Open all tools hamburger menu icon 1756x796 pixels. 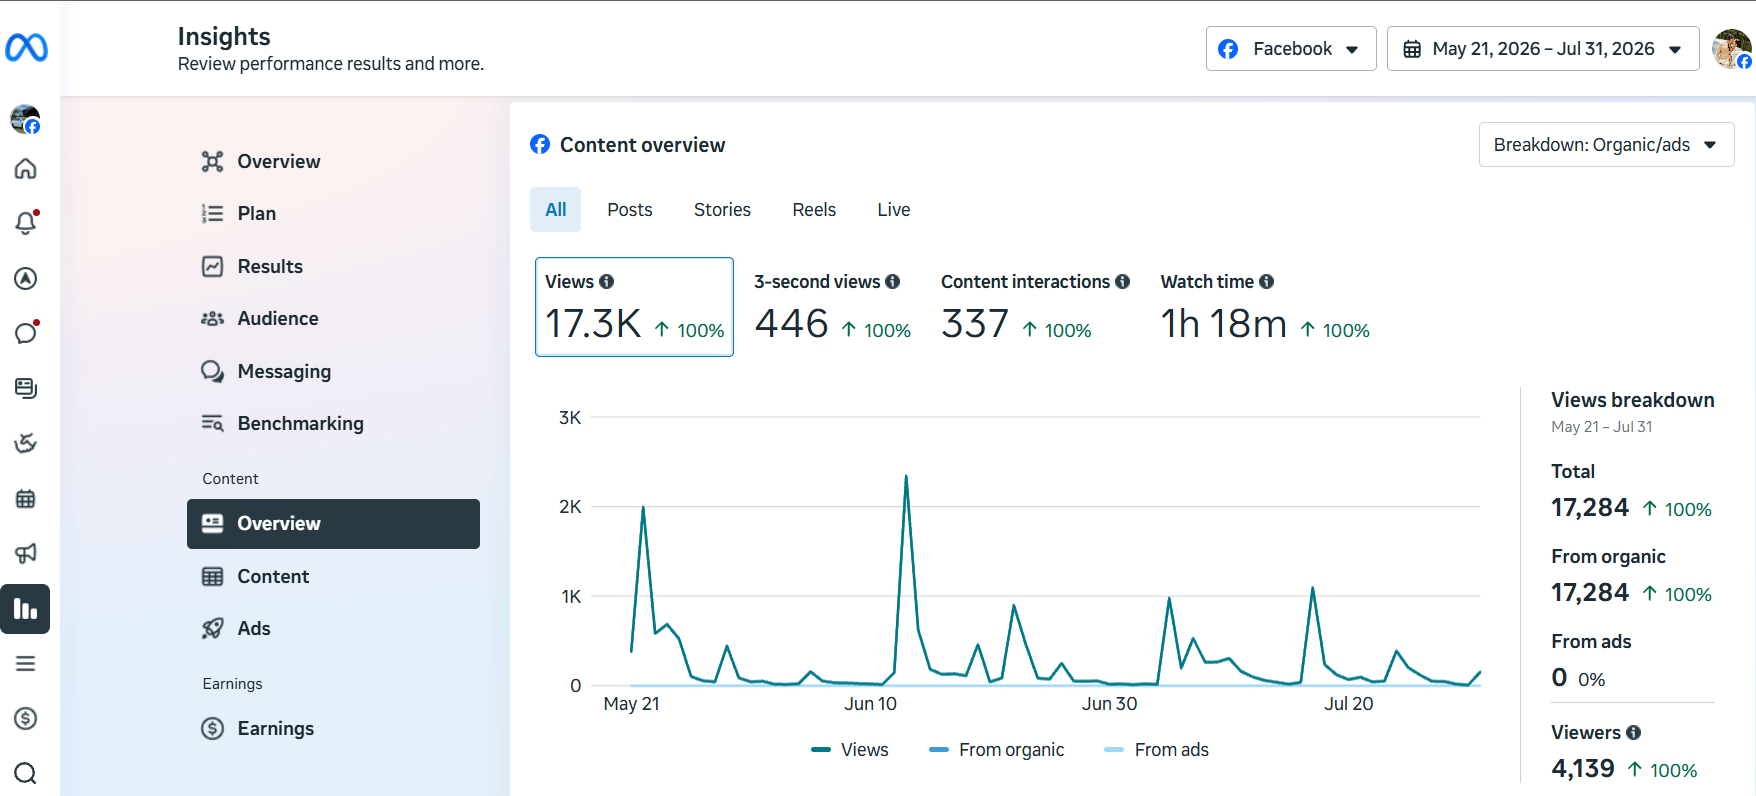[x=26, y=663]
